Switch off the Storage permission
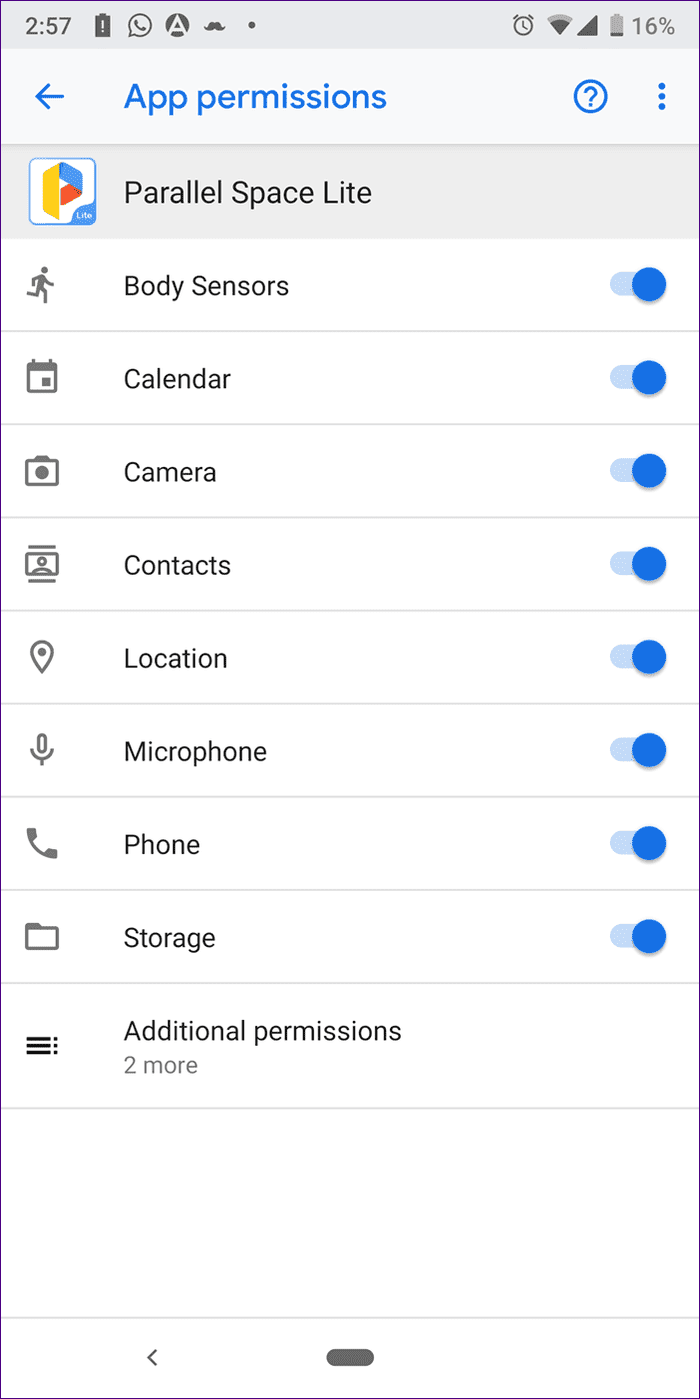Viewport: 700px width, 1399px height. 637,937
